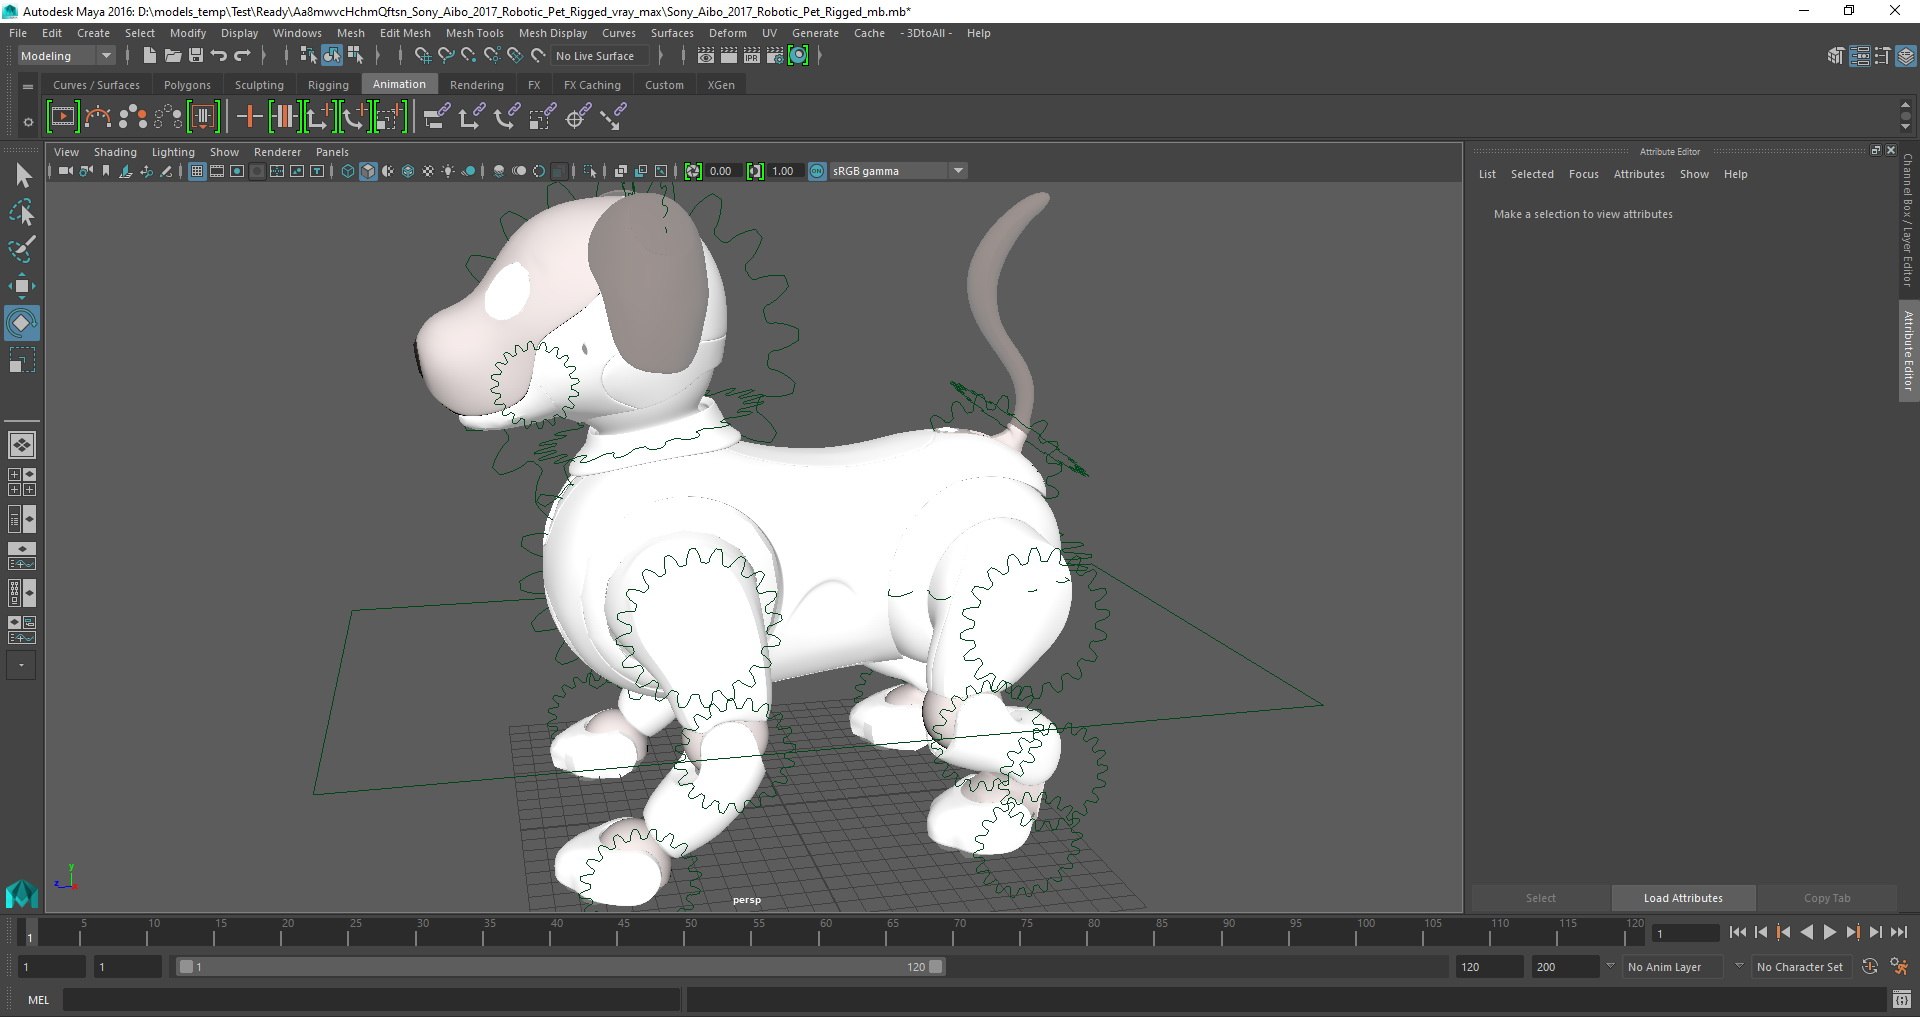1920x1017 pixels.
Task: Open the No Character Set dropdown arrow
Action: pyautogui.click(x=1739, y=966)
